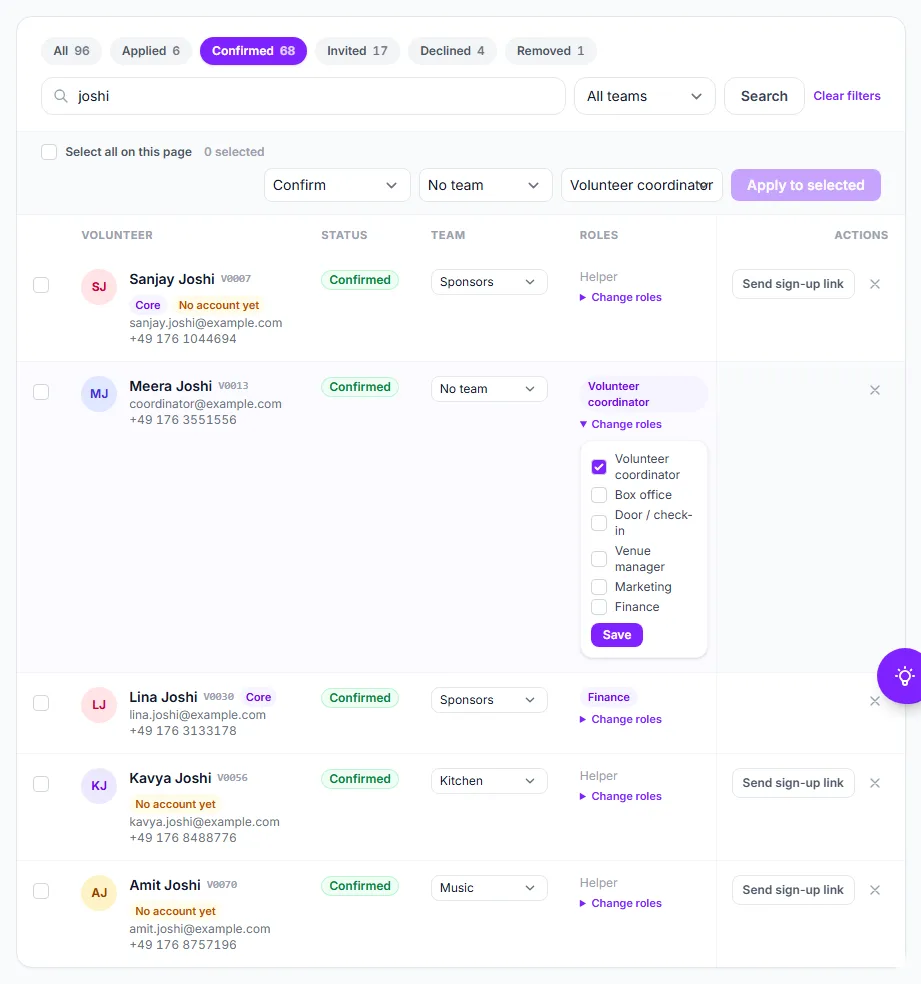Open the bulk No team dropdown
The width and height of the screenshot is (921, 984).
(485, 185)
